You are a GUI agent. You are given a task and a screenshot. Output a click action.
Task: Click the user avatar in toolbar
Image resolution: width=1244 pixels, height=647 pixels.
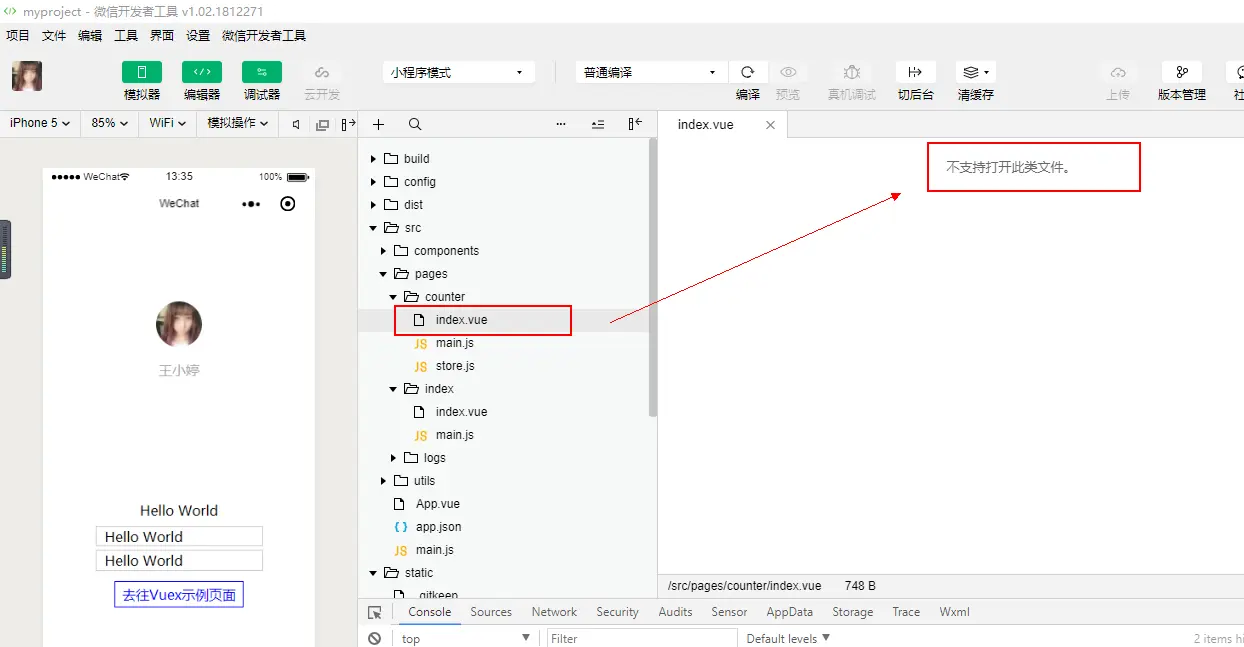(27, 76)
